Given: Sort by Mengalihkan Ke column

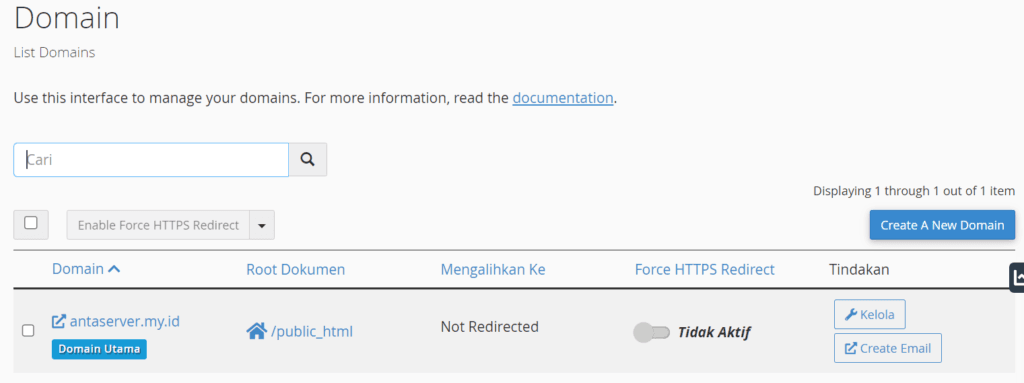Looking at the screenshot, I should coord(493,269).
